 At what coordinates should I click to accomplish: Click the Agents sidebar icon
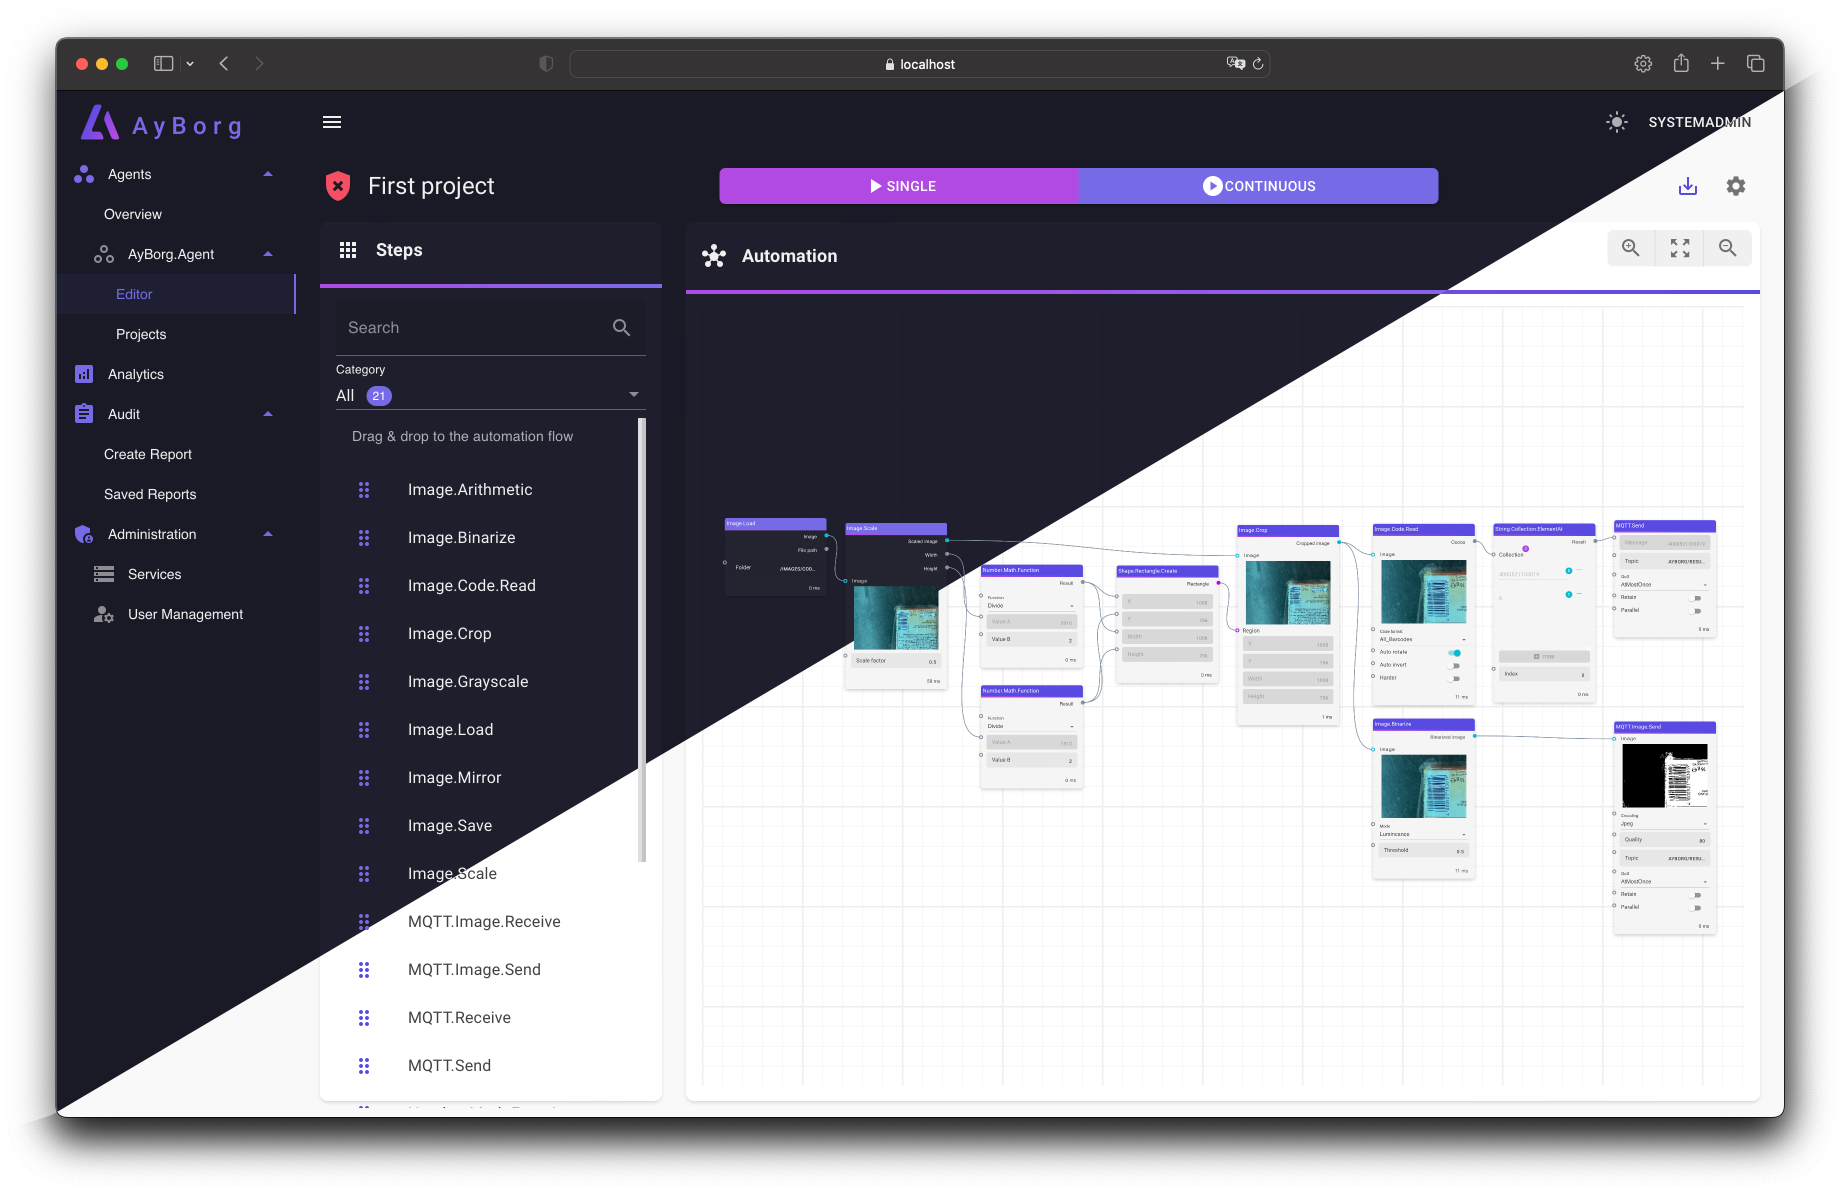(84, 174)
